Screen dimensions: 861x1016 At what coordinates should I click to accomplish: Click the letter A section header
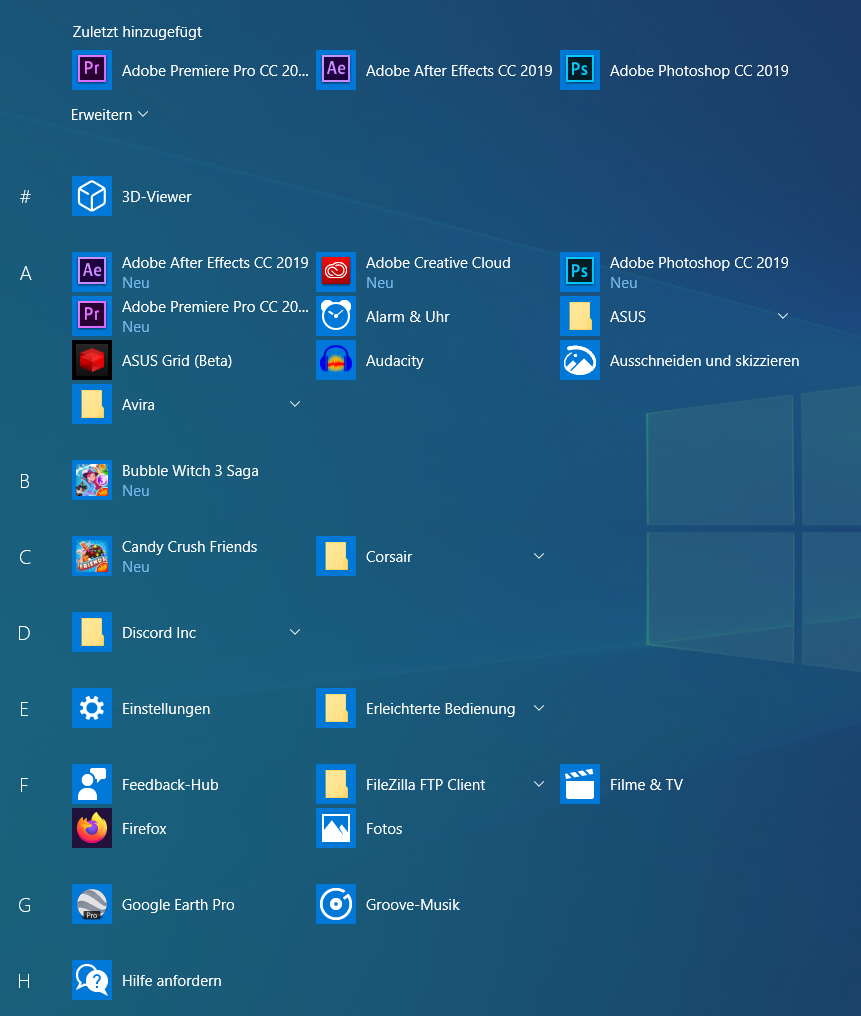pyautogui.click(x=25, y=273)
